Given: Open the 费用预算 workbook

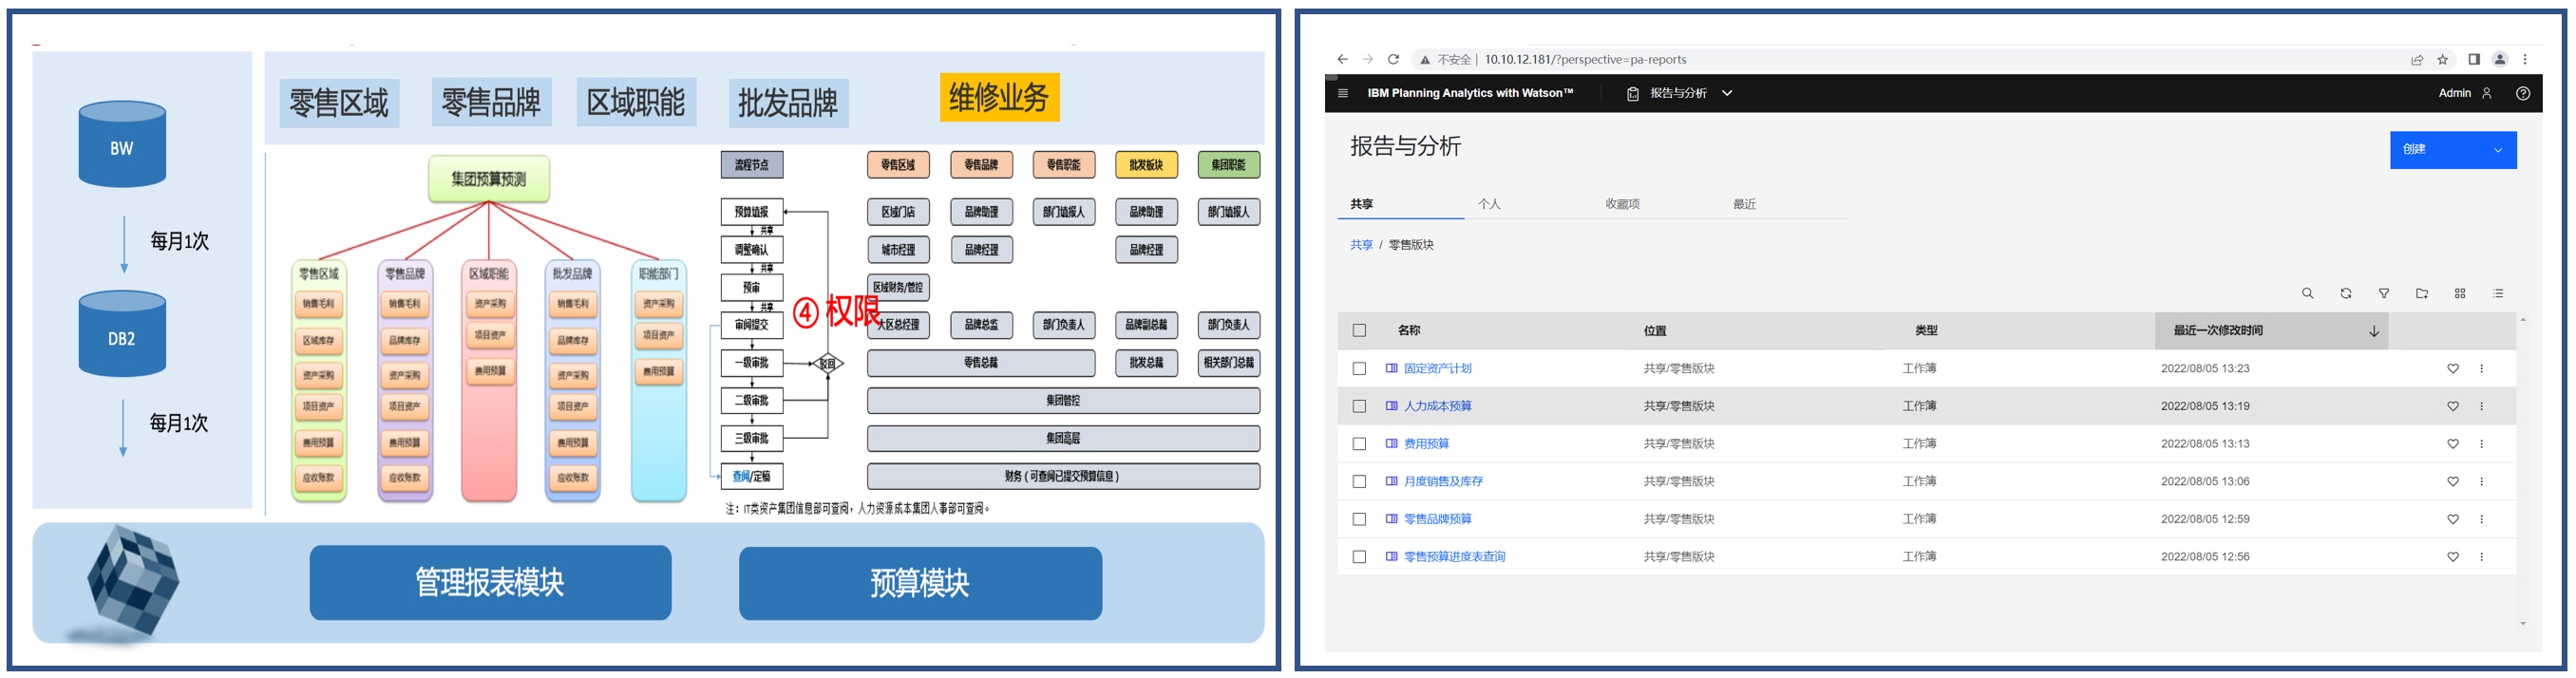Looking at the screenshot, I should click(1426, 444).
